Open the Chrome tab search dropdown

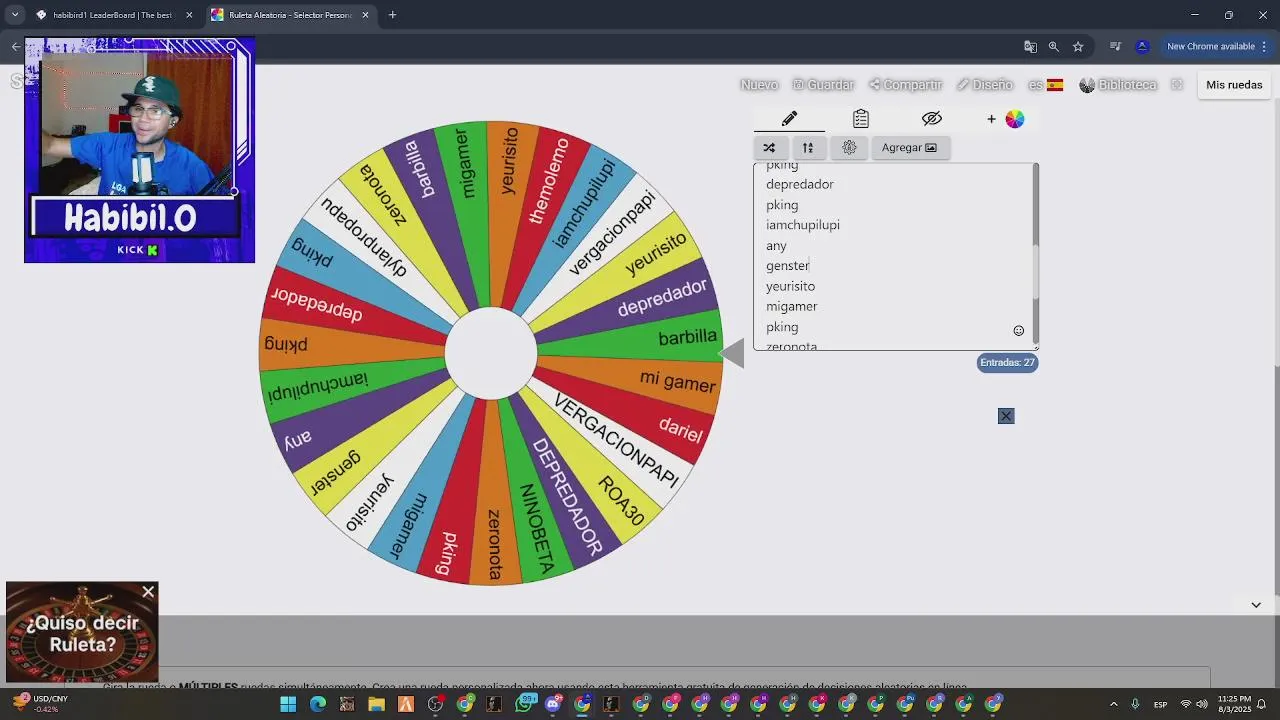click(x=15, y=15)
